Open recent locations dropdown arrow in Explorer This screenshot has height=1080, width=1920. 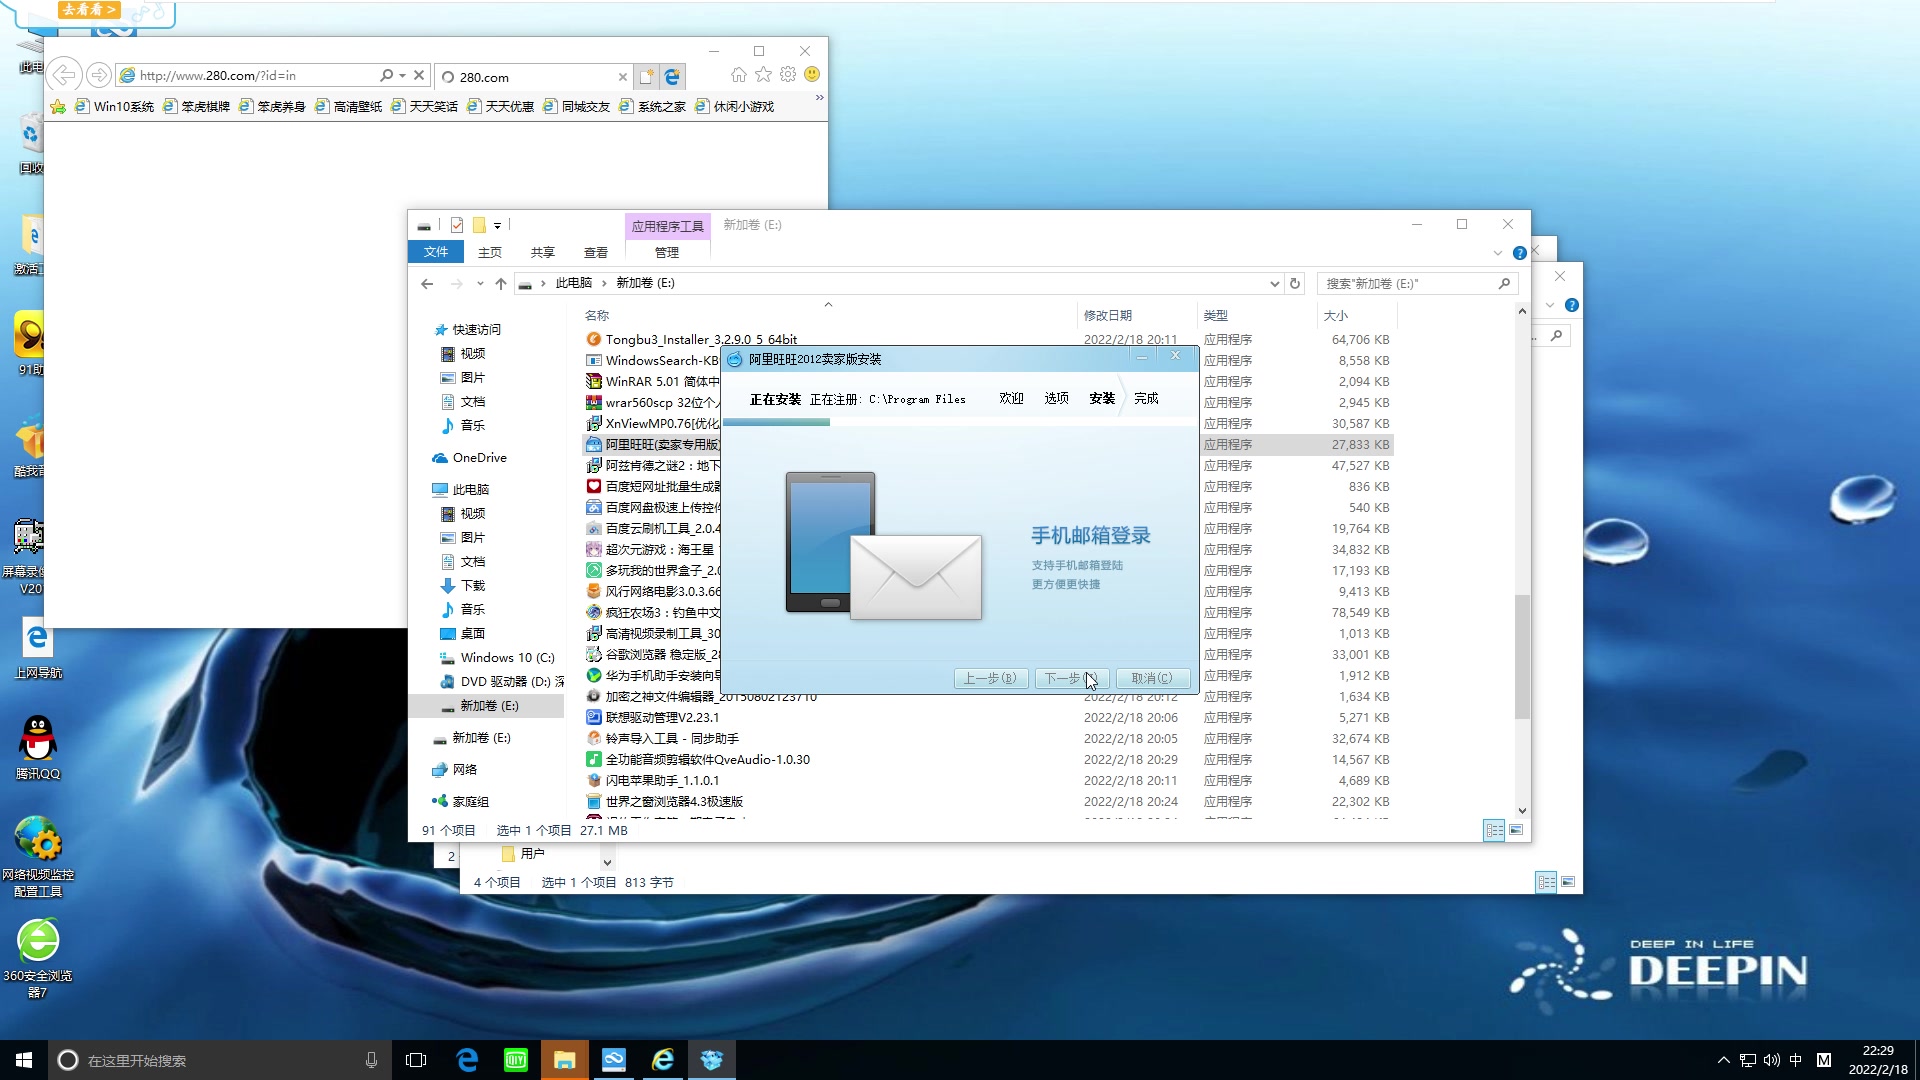480,284
